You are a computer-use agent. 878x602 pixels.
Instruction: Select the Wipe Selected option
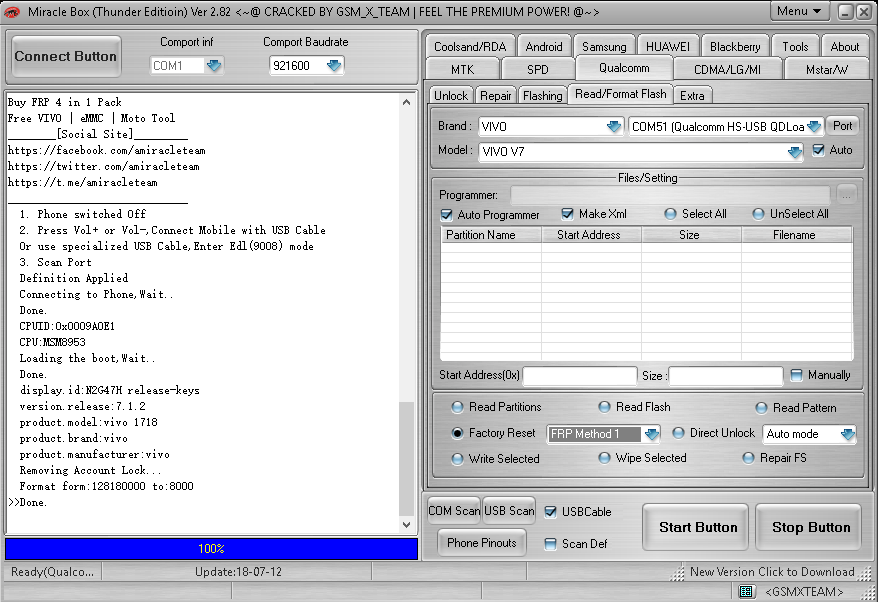point(604,458)
